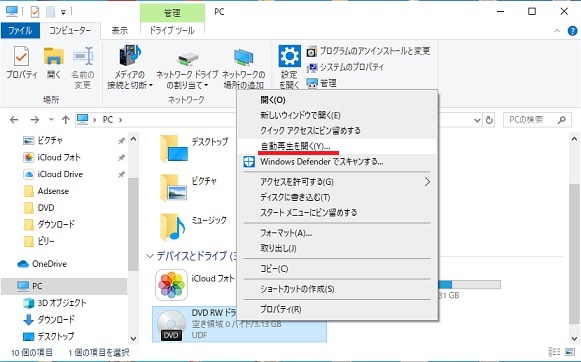The width and height of the screenshot is (581, 362).
Task: Choose ショートカットの作成(S)
Action: click(x=337, y=289)
